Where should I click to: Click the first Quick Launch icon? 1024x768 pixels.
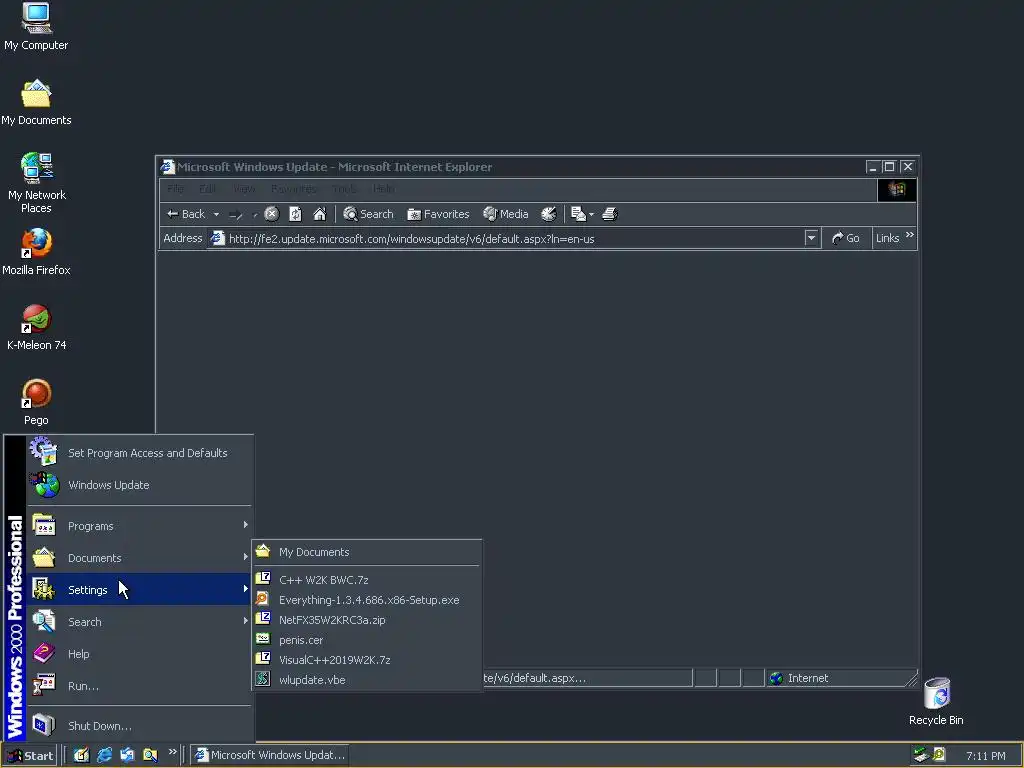click(x=81, y=755)
